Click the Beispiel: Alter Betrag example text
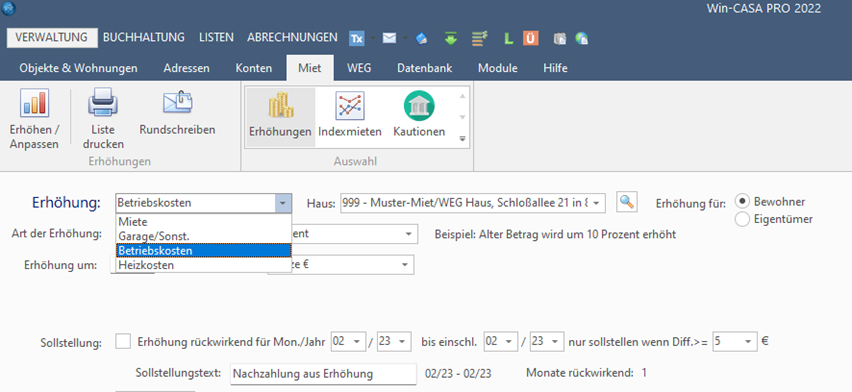Screen dimensions: 852x392 click(x=555, y=234)
